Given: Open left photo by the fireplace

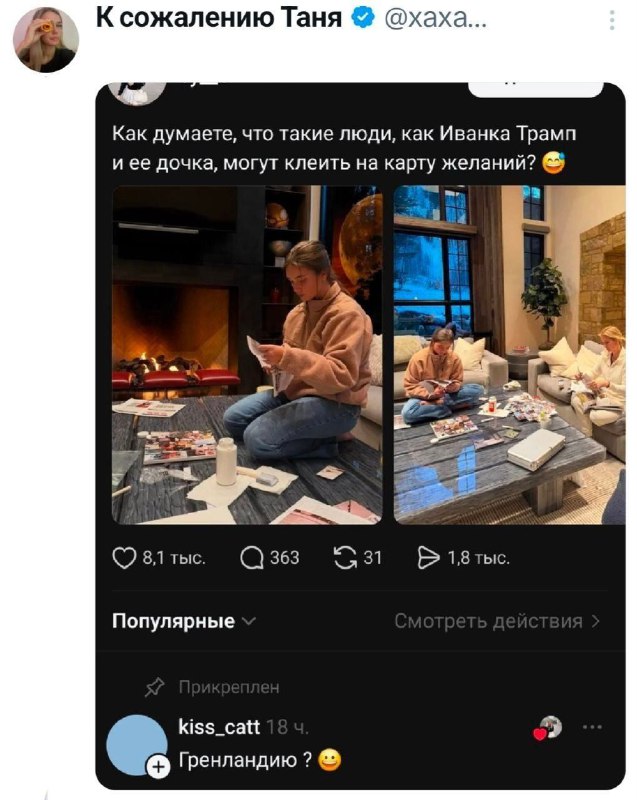Looking at the screenshot, I should [246, 354].
